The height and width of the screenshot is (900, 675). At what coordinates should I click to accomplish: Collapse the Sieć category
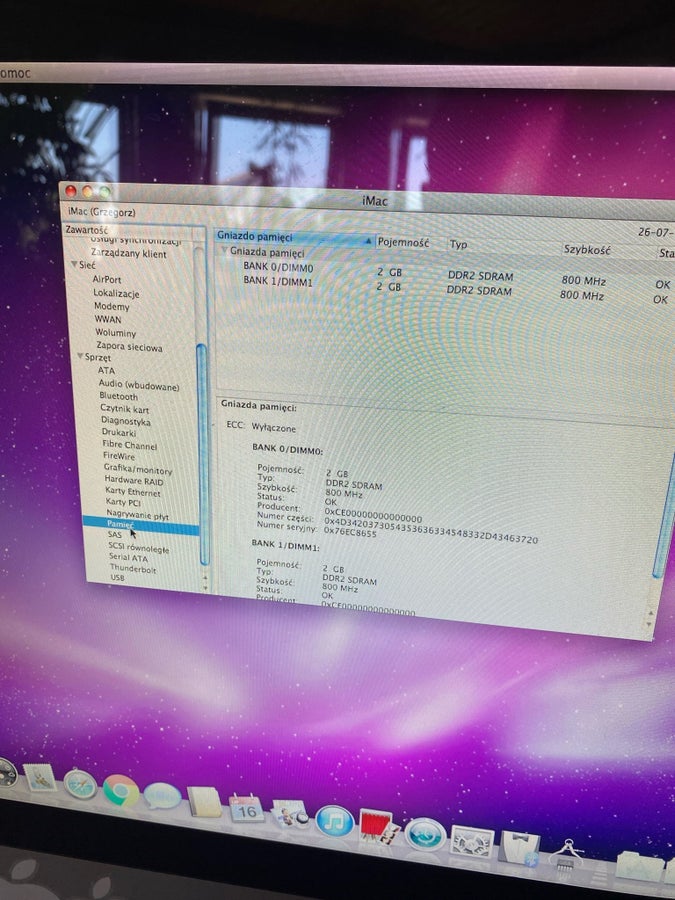click(74, 265)
